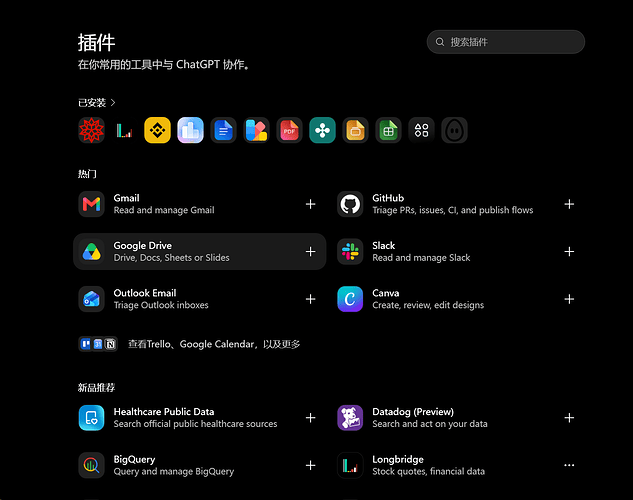Open 查看Trello、Google Calendar，以及更多 link
The width and height of the screenshot is (633, 500).
point(214,344)
